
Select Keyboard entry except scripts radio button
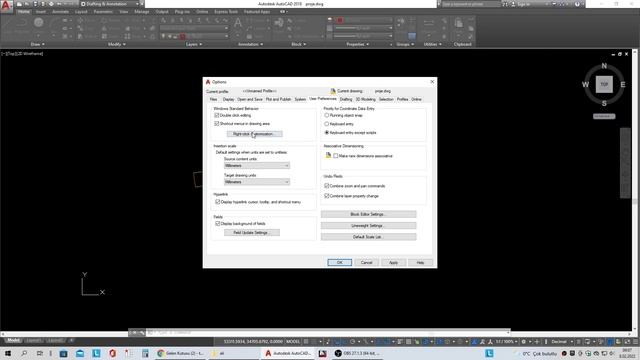tap(327, 133)
